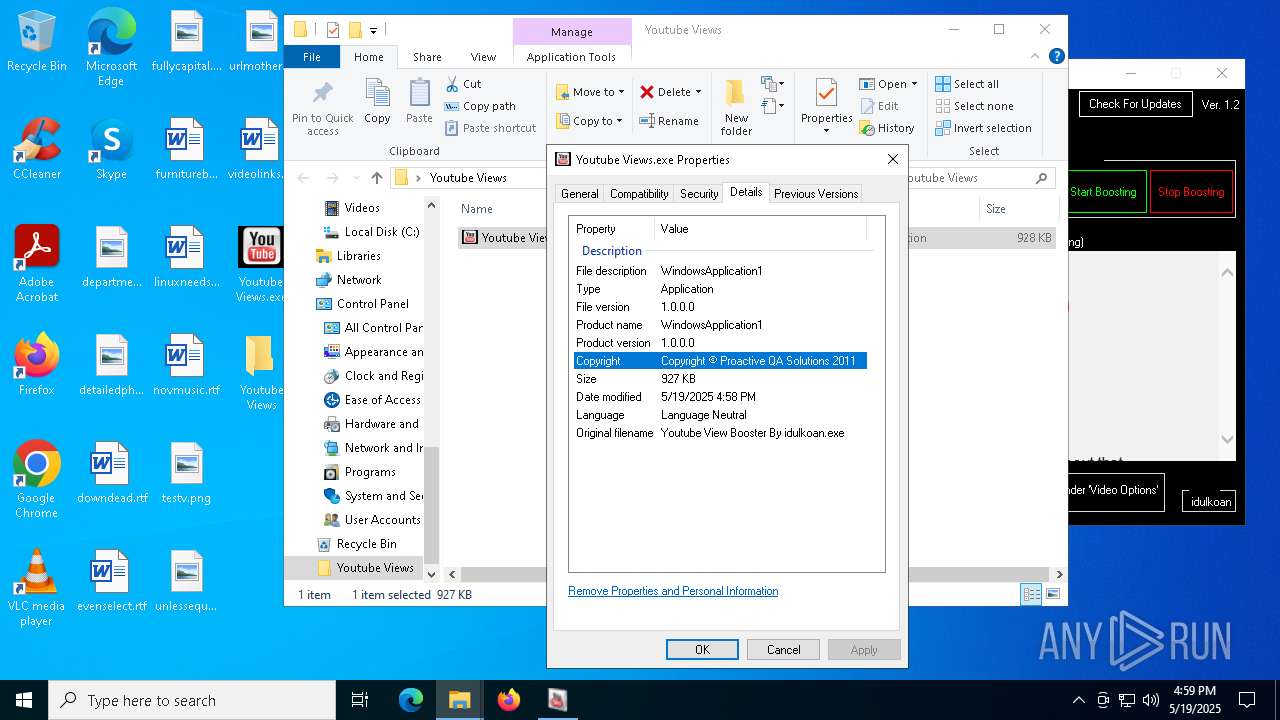The height and width of the screenshot is (720, 1280).
Task: Open the File menu tab
Action: (x=312, y=57)
